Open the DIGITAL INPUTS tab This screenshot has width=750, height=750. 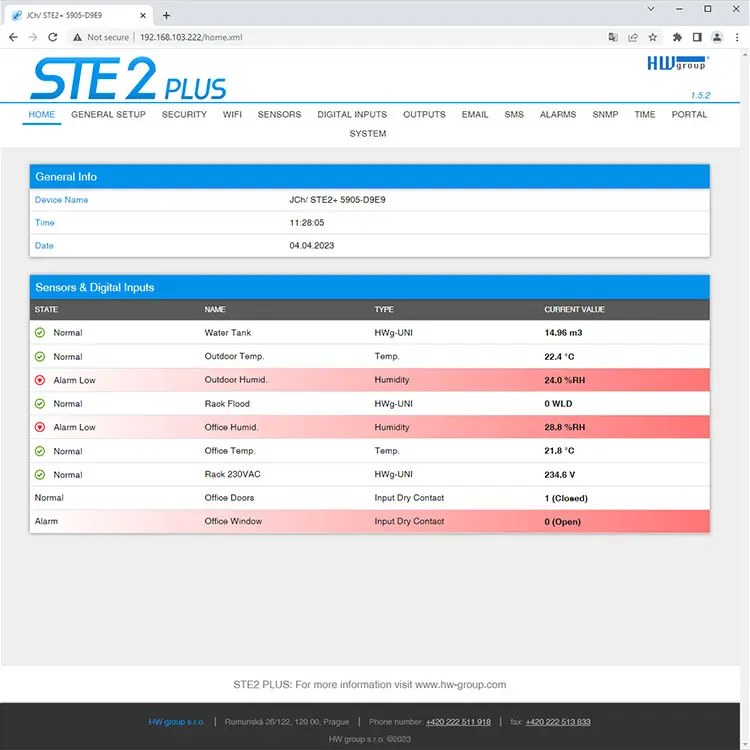352,114
